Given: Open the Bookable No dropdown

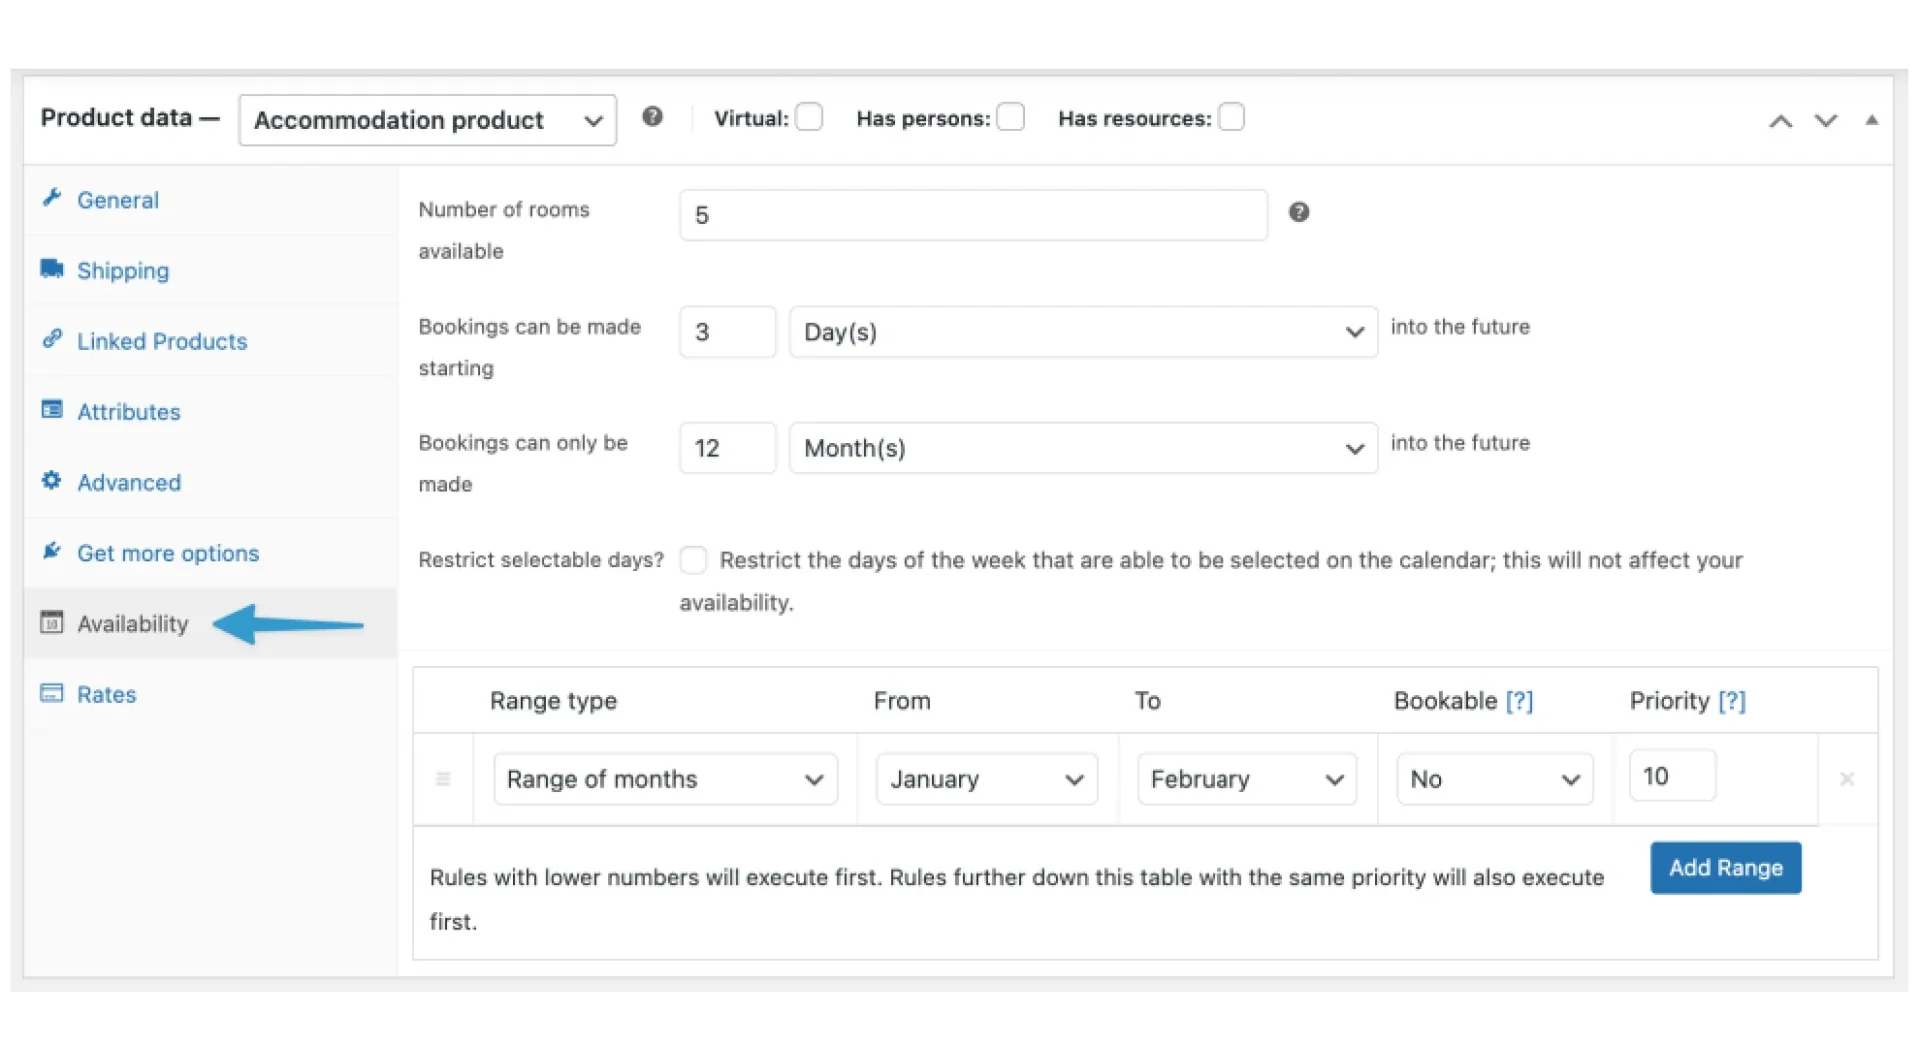Looking at the screenshot, I should 1495,779.
